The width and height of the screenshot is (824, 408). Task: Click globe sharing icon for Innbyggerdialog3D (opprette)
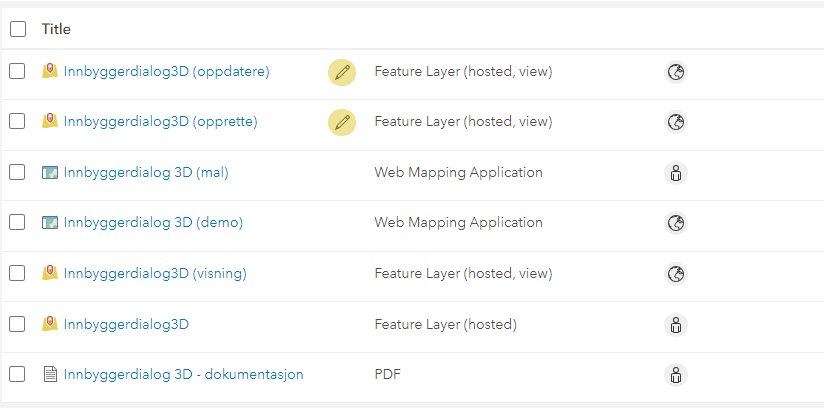pos(676,123)
